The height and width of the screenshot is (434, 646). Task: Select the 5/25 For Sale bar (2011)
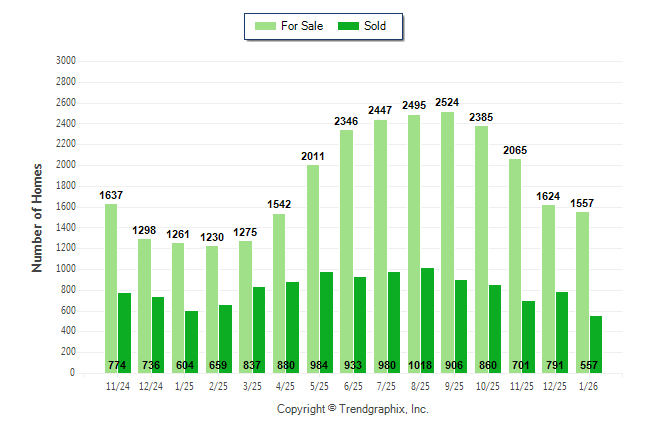coord(313,268)
